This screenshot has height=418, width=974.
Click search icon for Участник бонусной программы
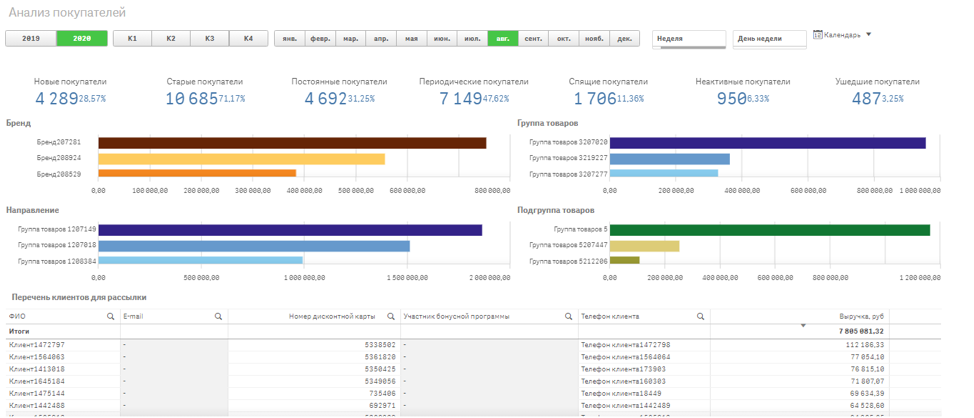click(x=570, y=316)
